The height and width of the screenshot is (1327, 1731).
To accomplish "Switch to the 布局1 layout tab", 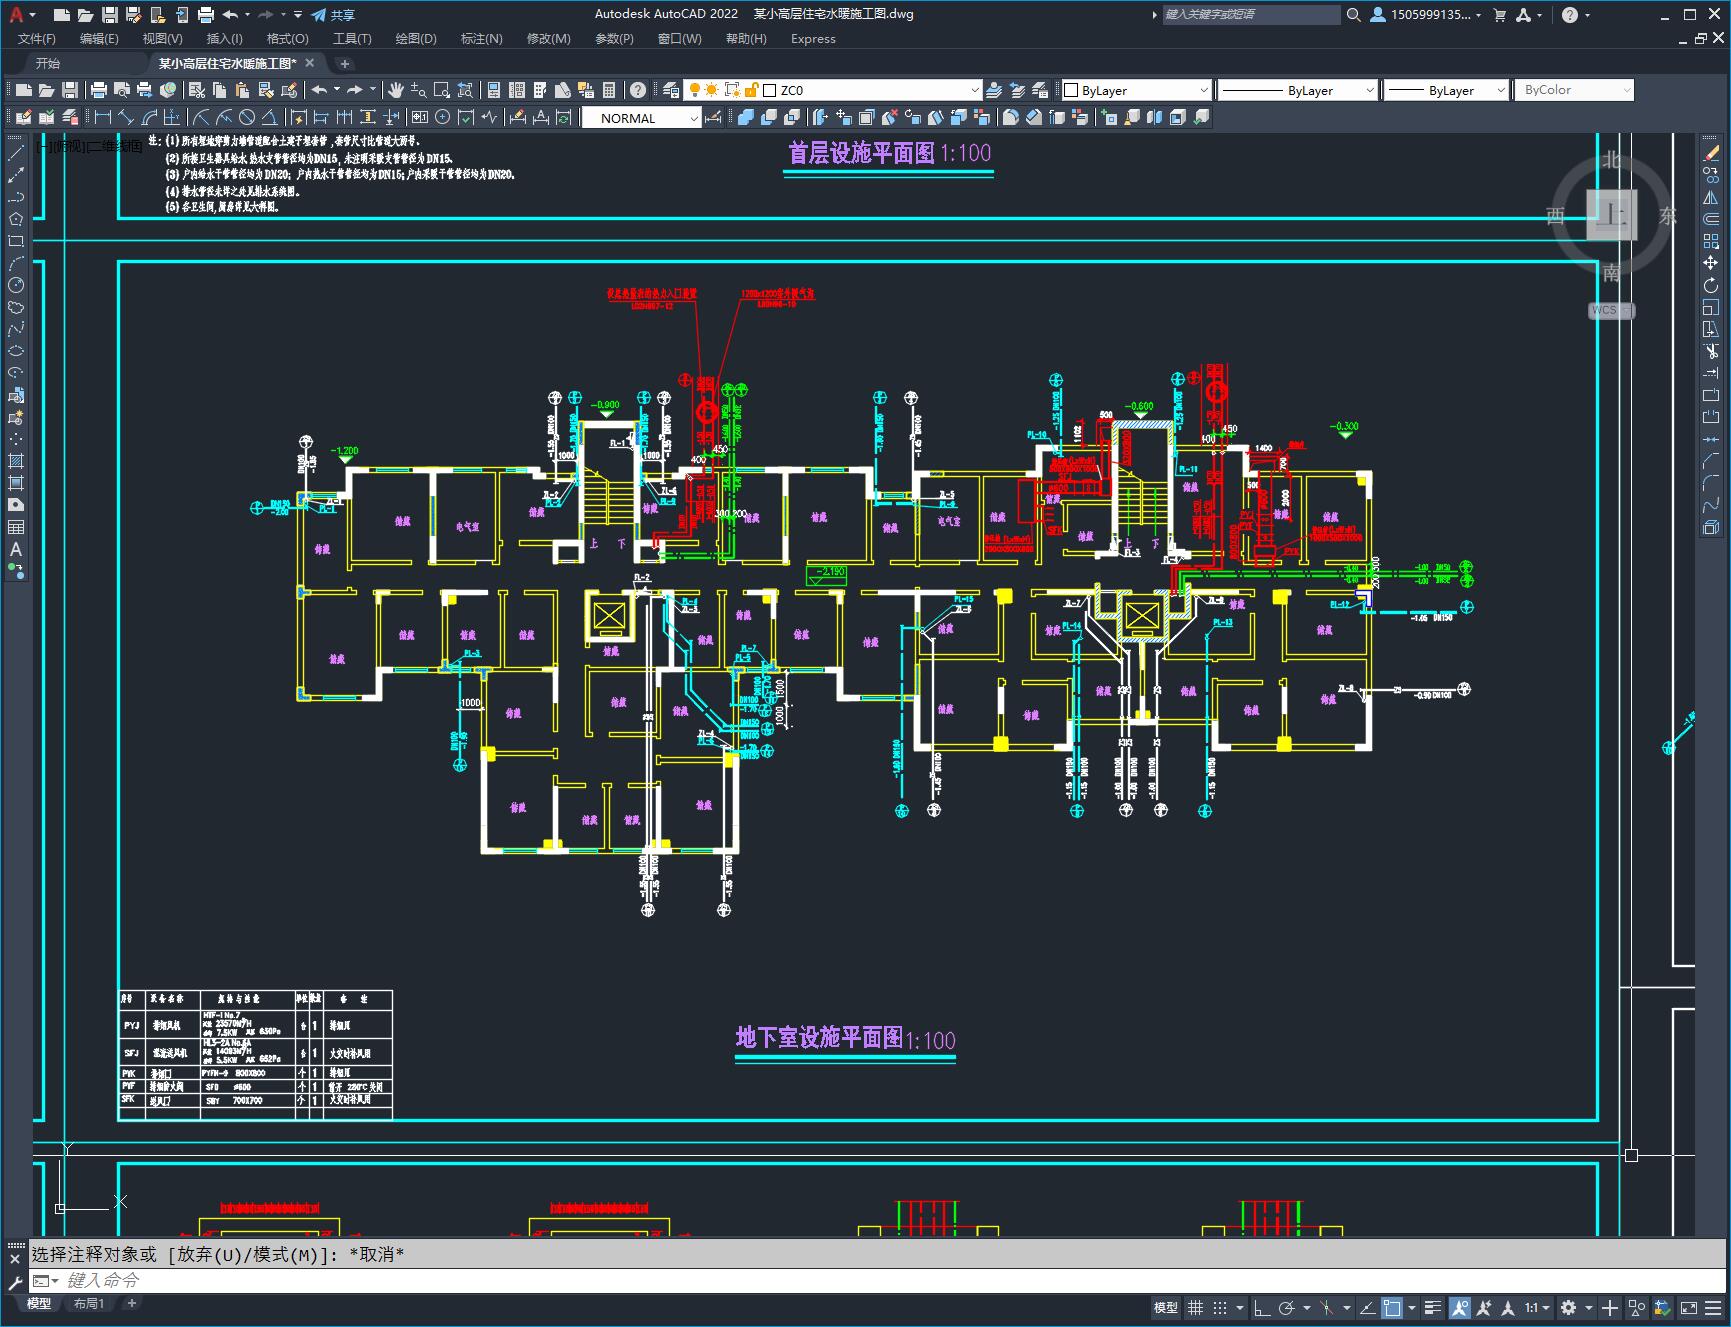I will tap(88, 1303).
